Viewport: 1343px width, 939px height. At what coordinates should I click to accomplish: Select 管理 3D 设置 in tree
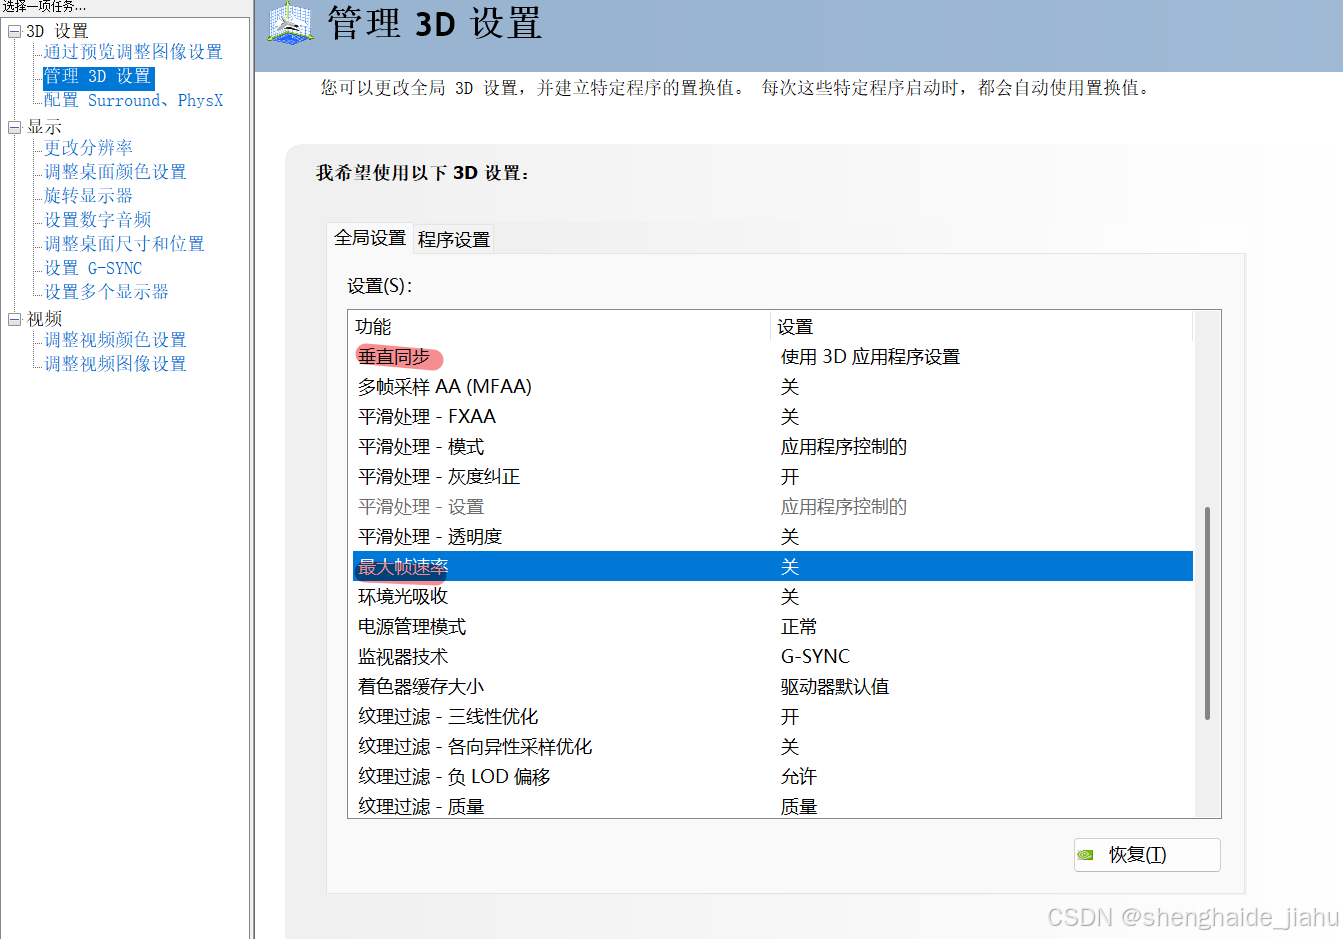(x=98, y=76)
